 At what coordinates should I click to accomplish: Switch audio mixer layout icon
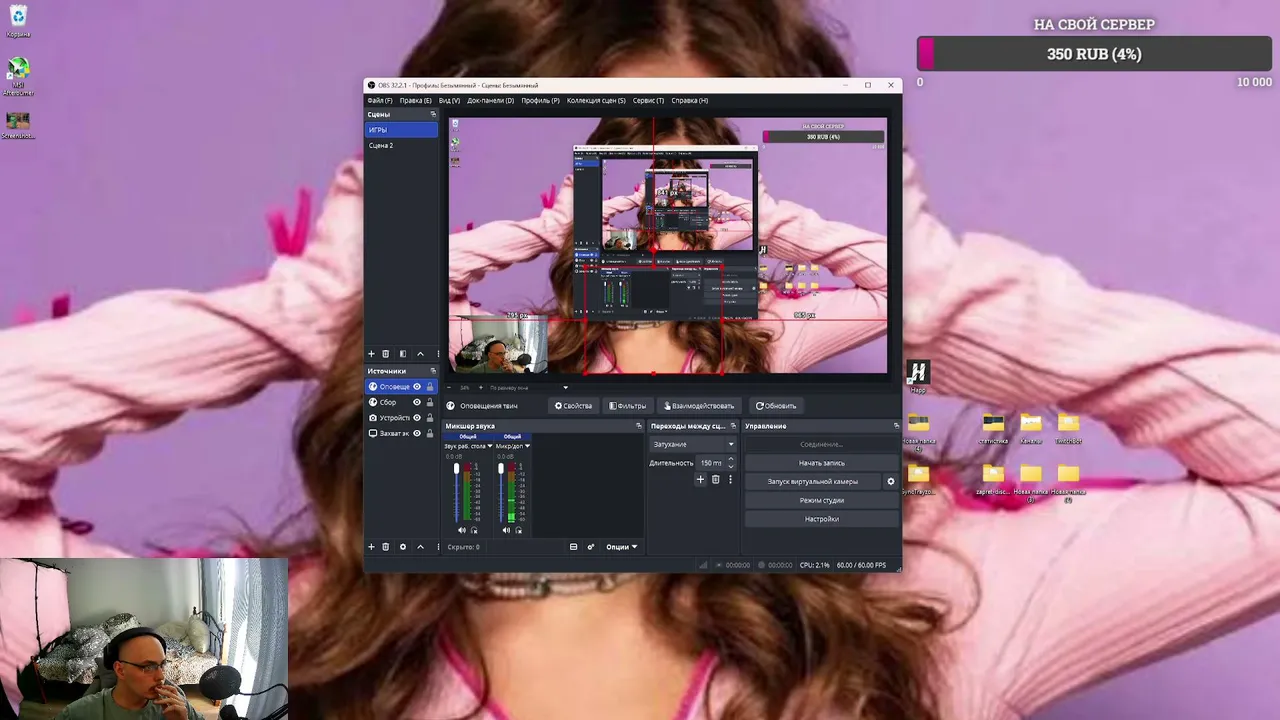[x=573, y=547]
